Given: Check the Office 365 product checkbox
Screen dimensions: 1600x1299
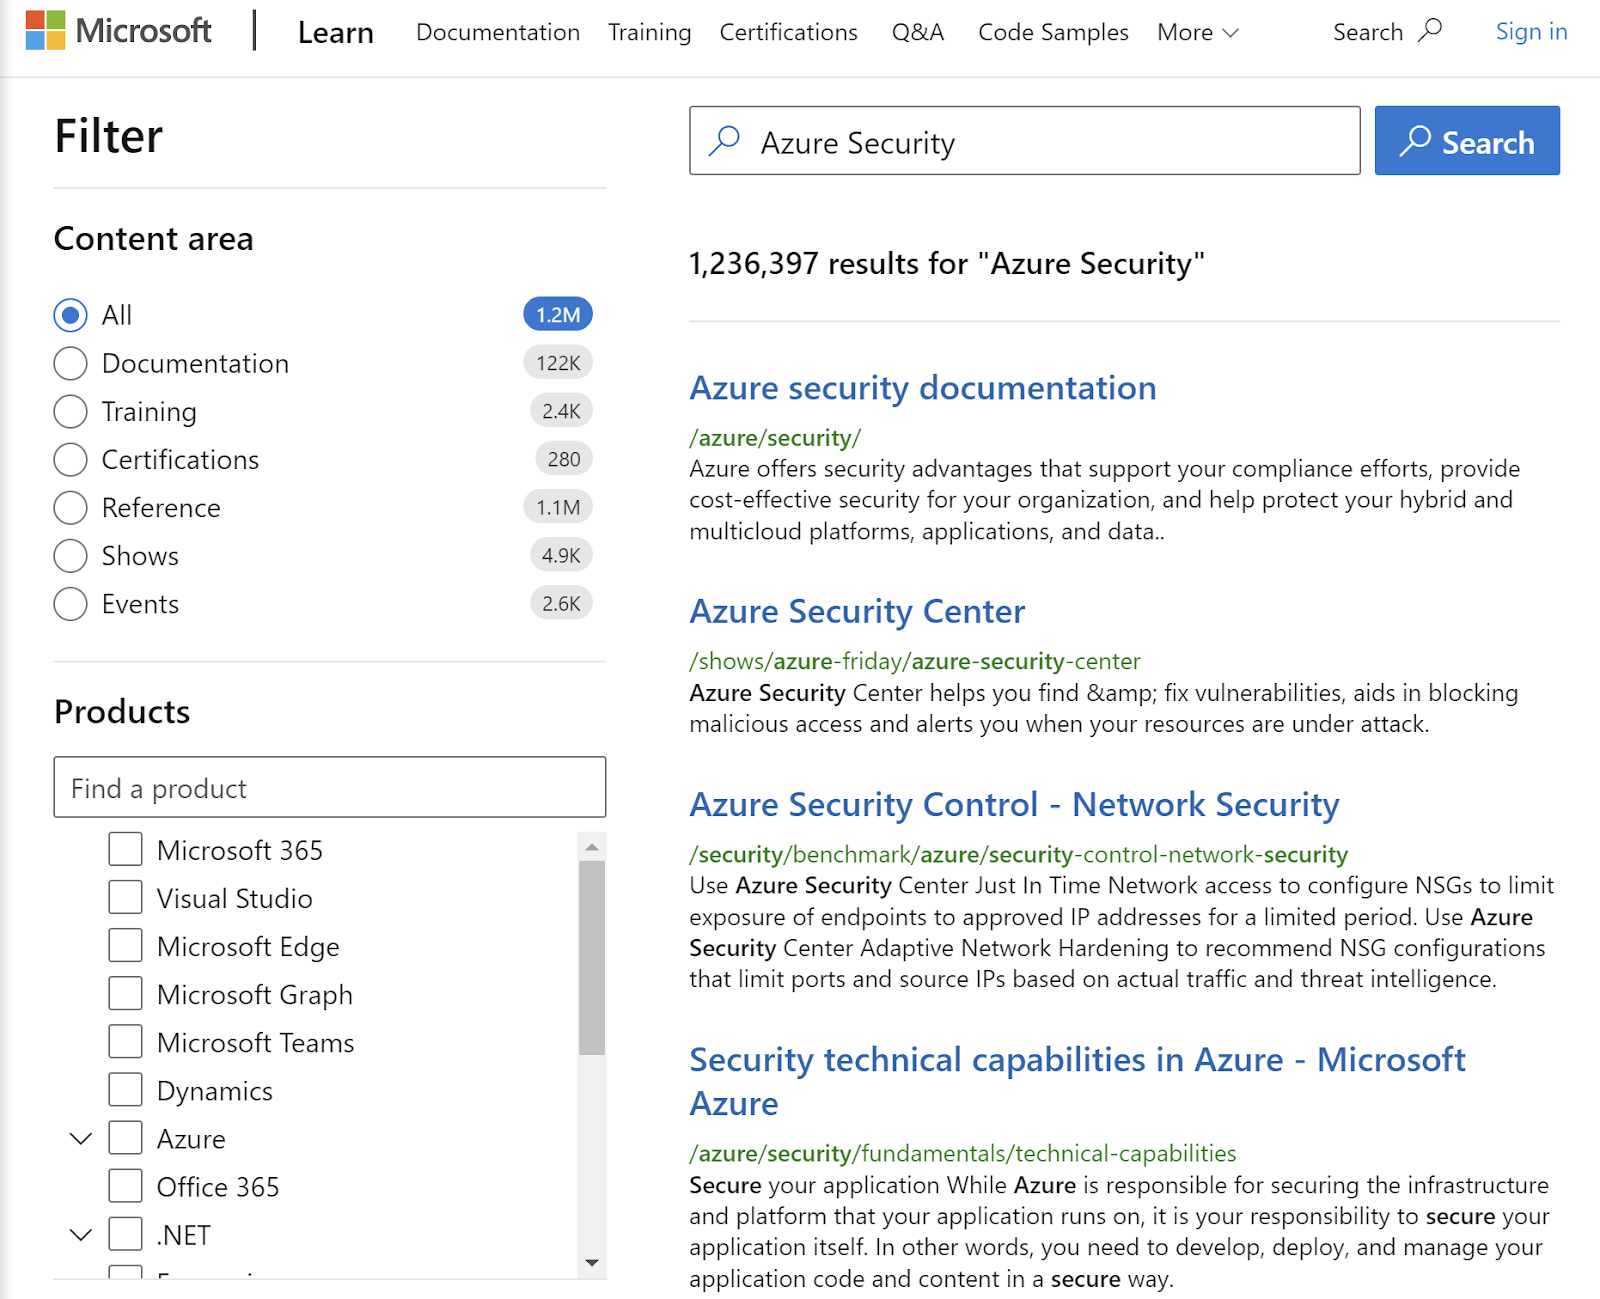Looking at the screenshot, I should pos(125,1185).
